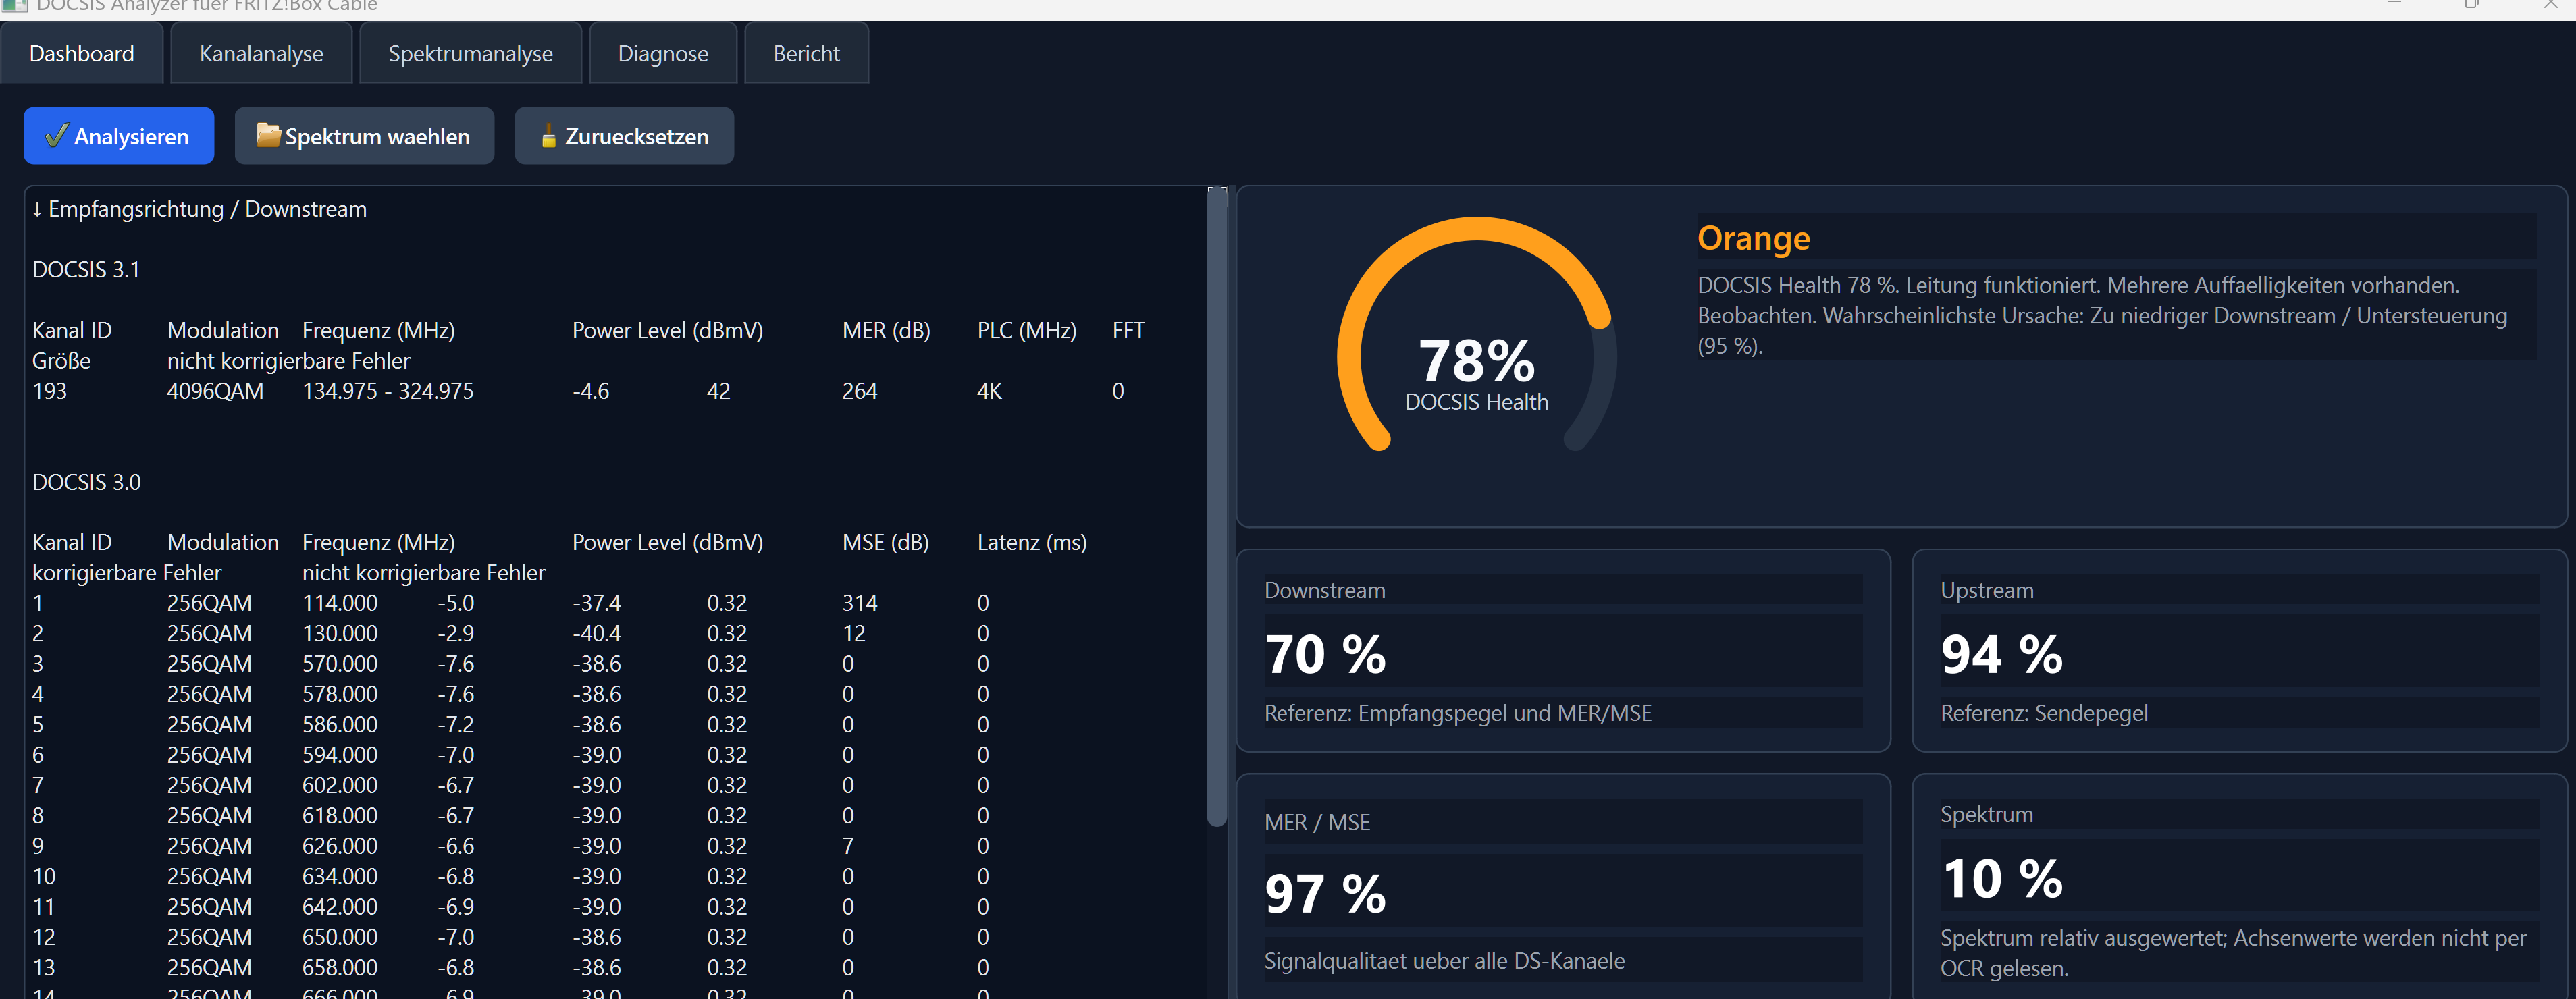The image size is (2576, 999).
Task: Click frequency 618.000 in channel 8 row
Action: pyautogui.click(x=340, y=816)
